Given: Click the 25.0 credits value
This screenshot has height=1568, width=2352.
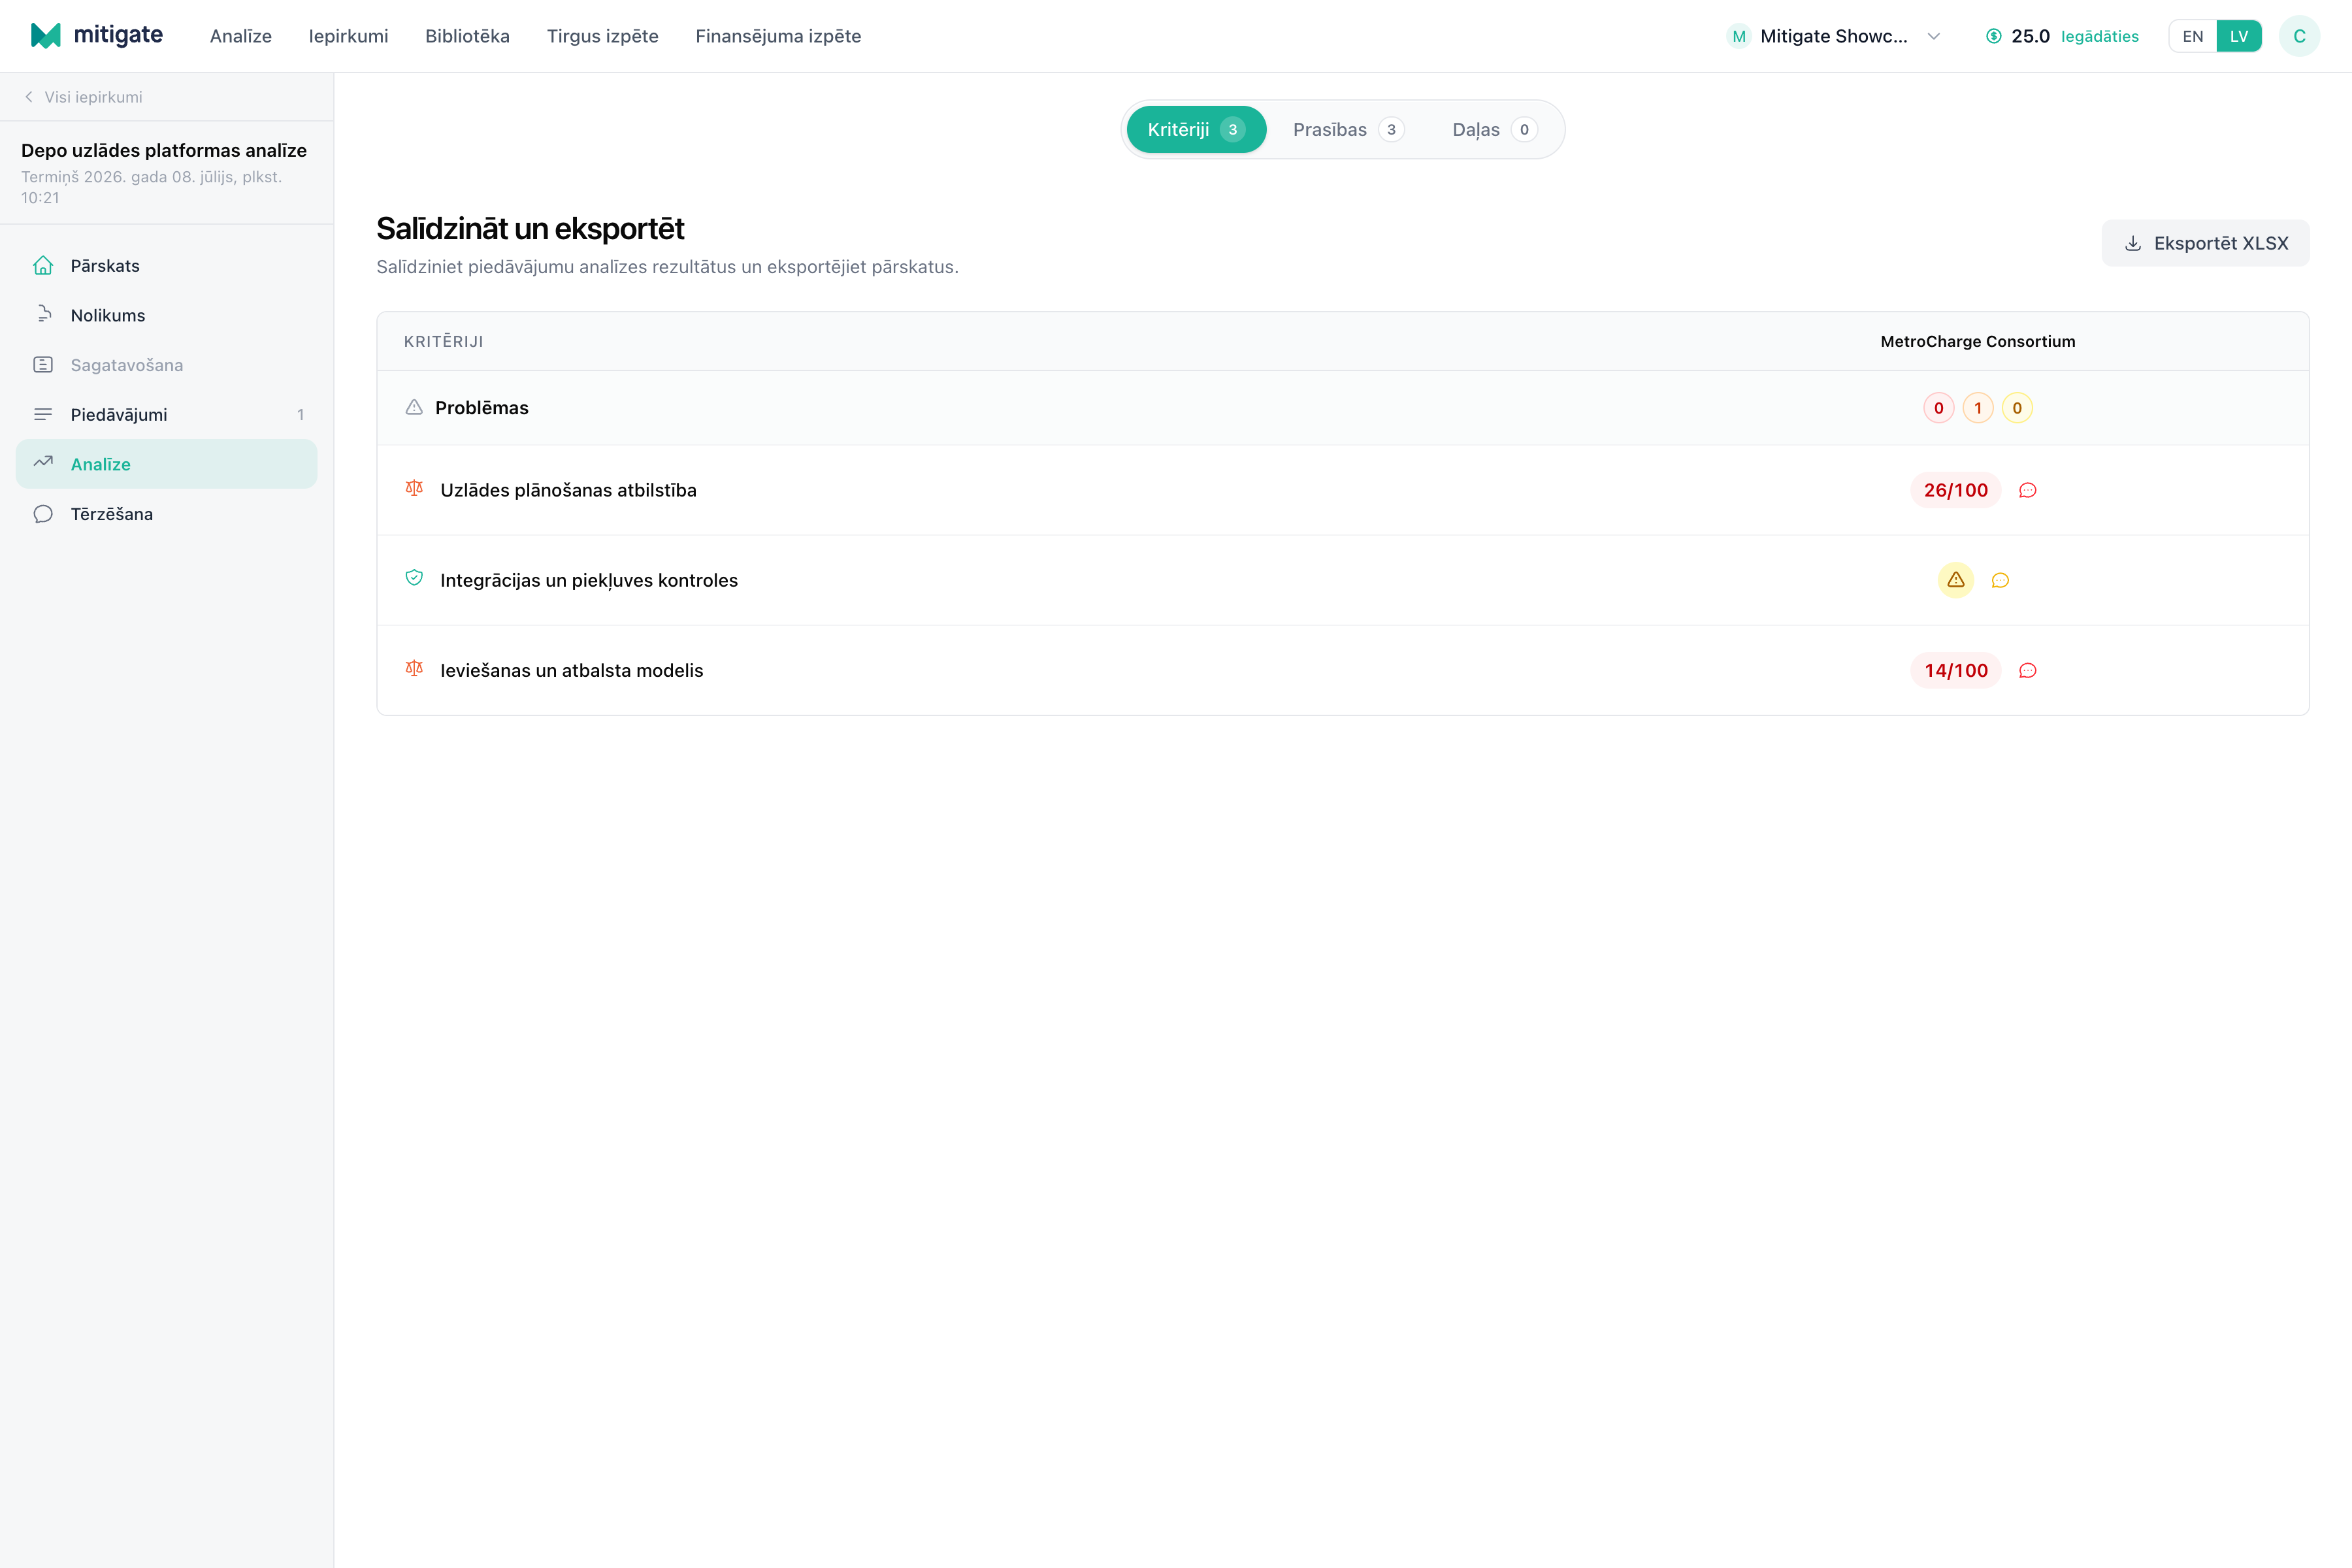Looking at the screenshot, I should click(2030, 36).
